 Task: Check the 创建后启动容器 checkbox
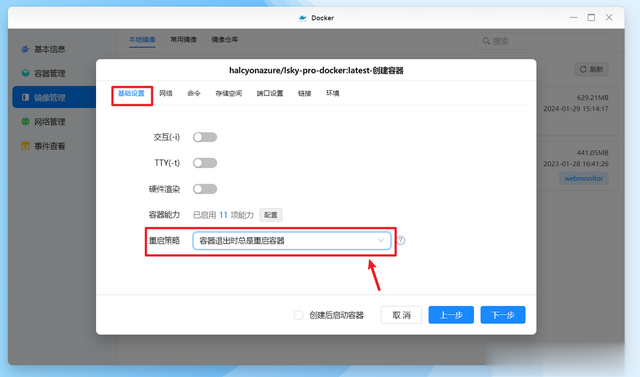[298, 315]
